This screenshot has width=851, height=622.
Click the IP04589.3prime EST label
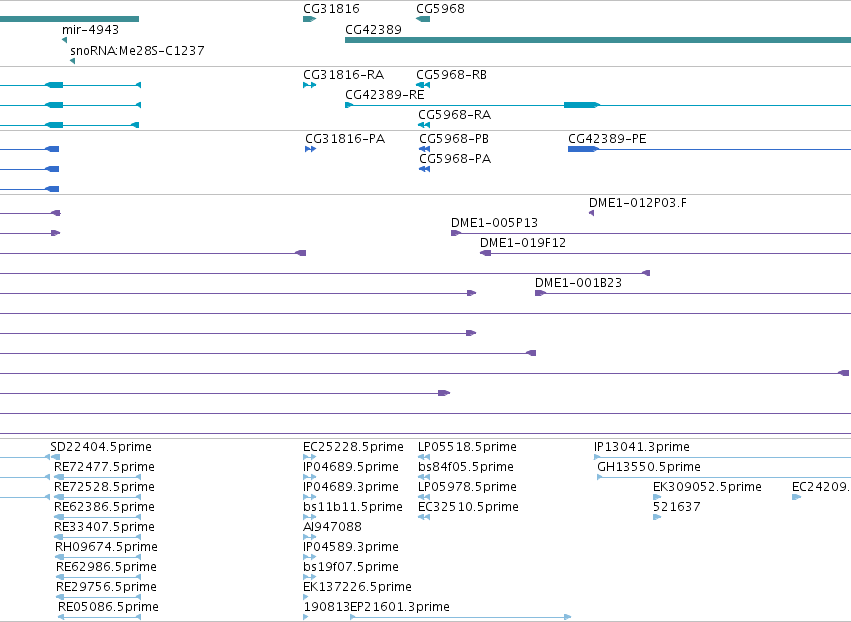pyautogui.click(x=351, y=548)
